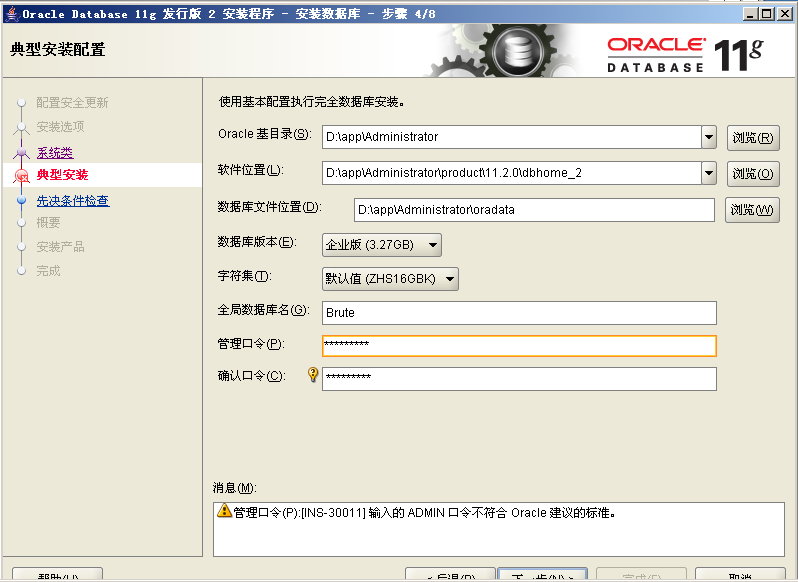
Task: Click the 字符集(T) label
Action: pyautogui.click(x=245, y=276)
